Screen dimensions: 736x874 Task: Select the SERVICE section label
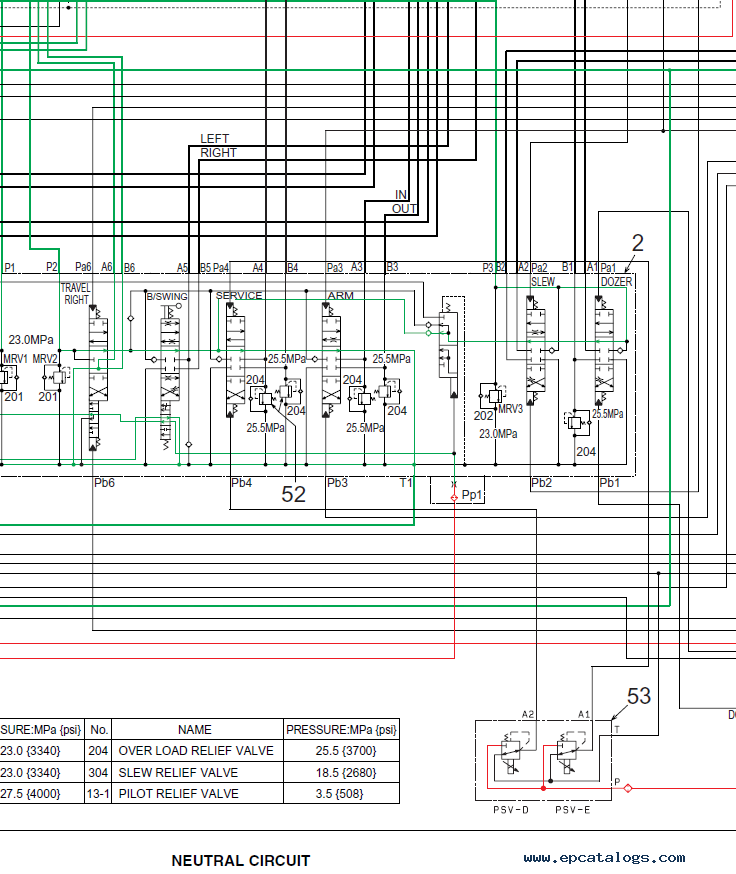click(x=239, y=295)
